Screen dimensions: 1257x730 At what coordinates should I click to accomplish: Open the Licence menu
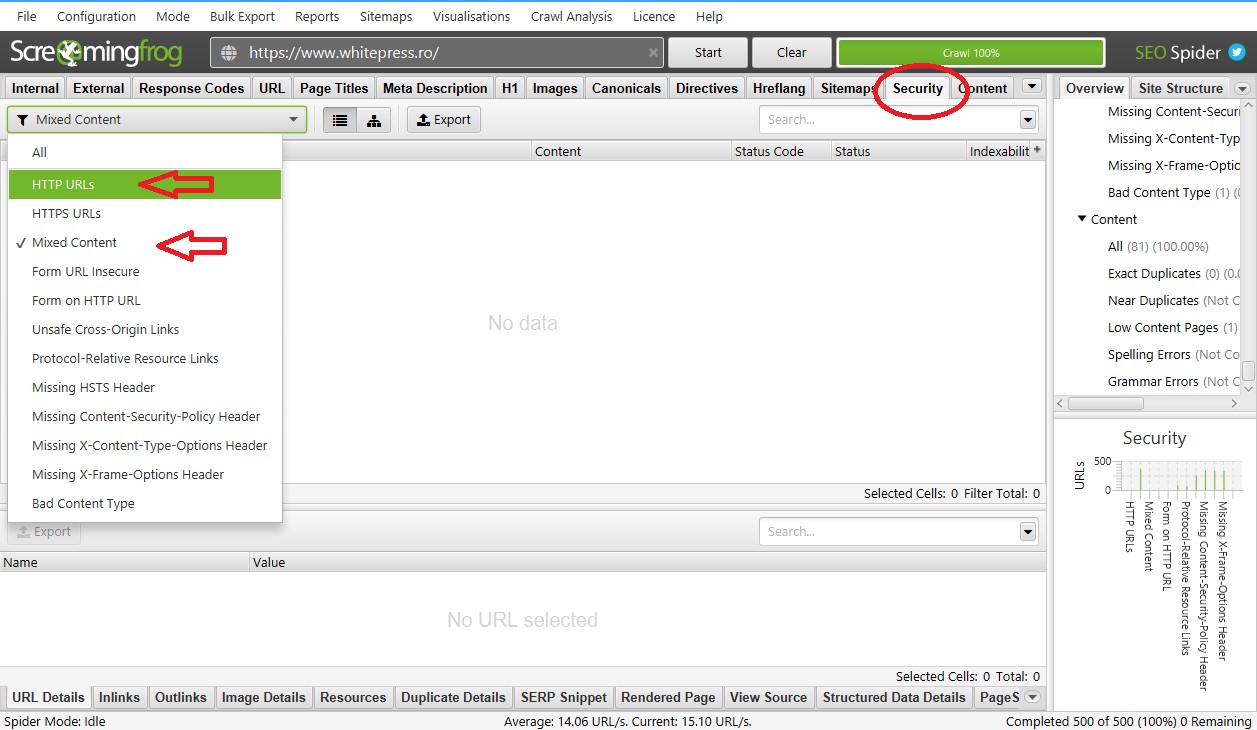654,16
